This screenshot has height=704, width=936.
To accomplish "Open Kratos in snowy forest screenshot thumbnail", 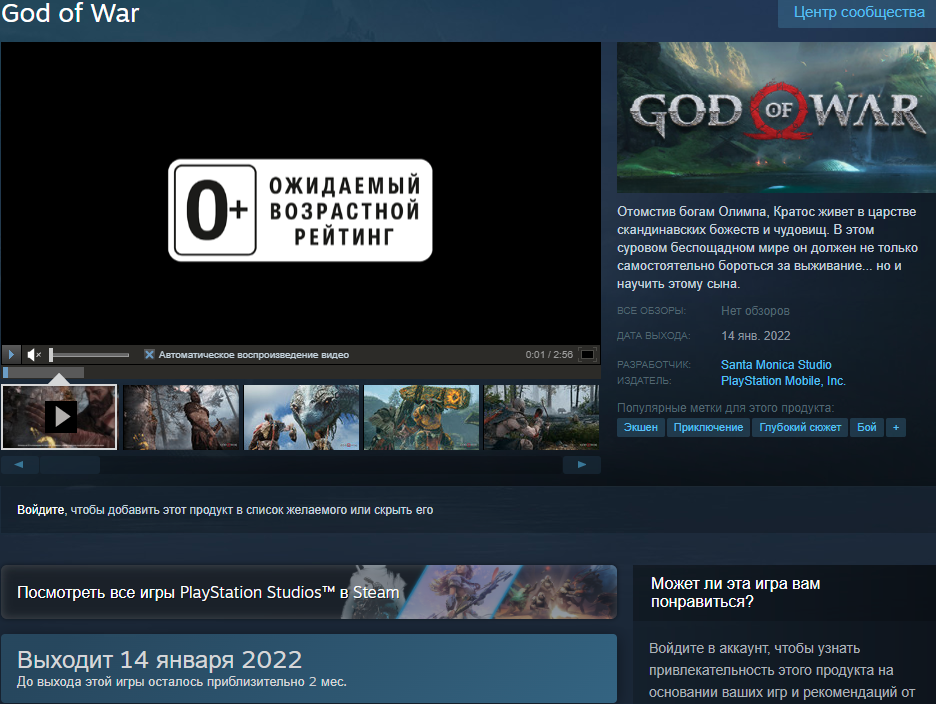I will tap(181, 417).
